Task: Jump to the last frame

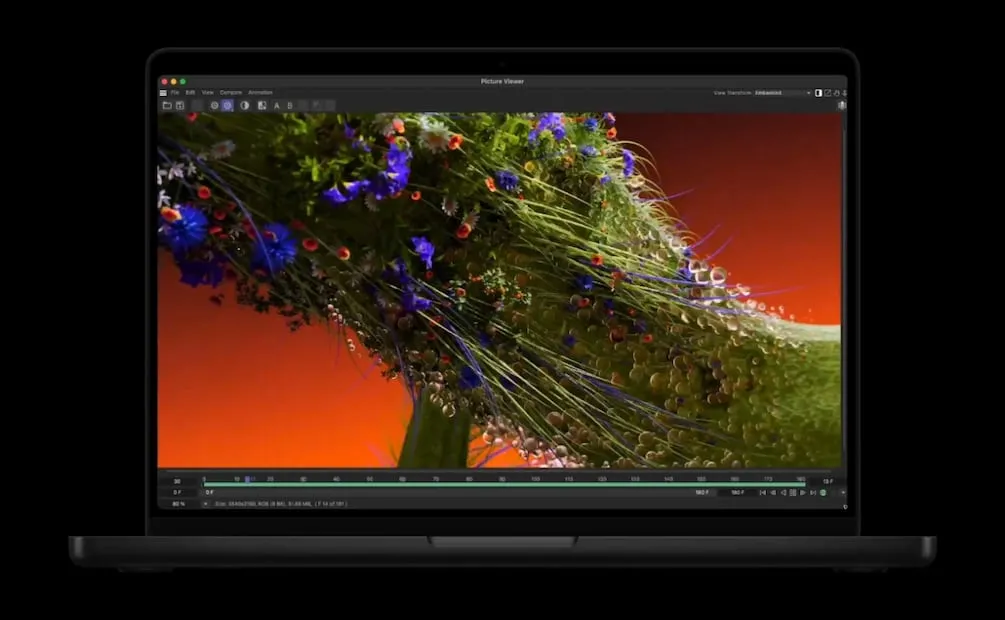Action: [x=813, y=492]
